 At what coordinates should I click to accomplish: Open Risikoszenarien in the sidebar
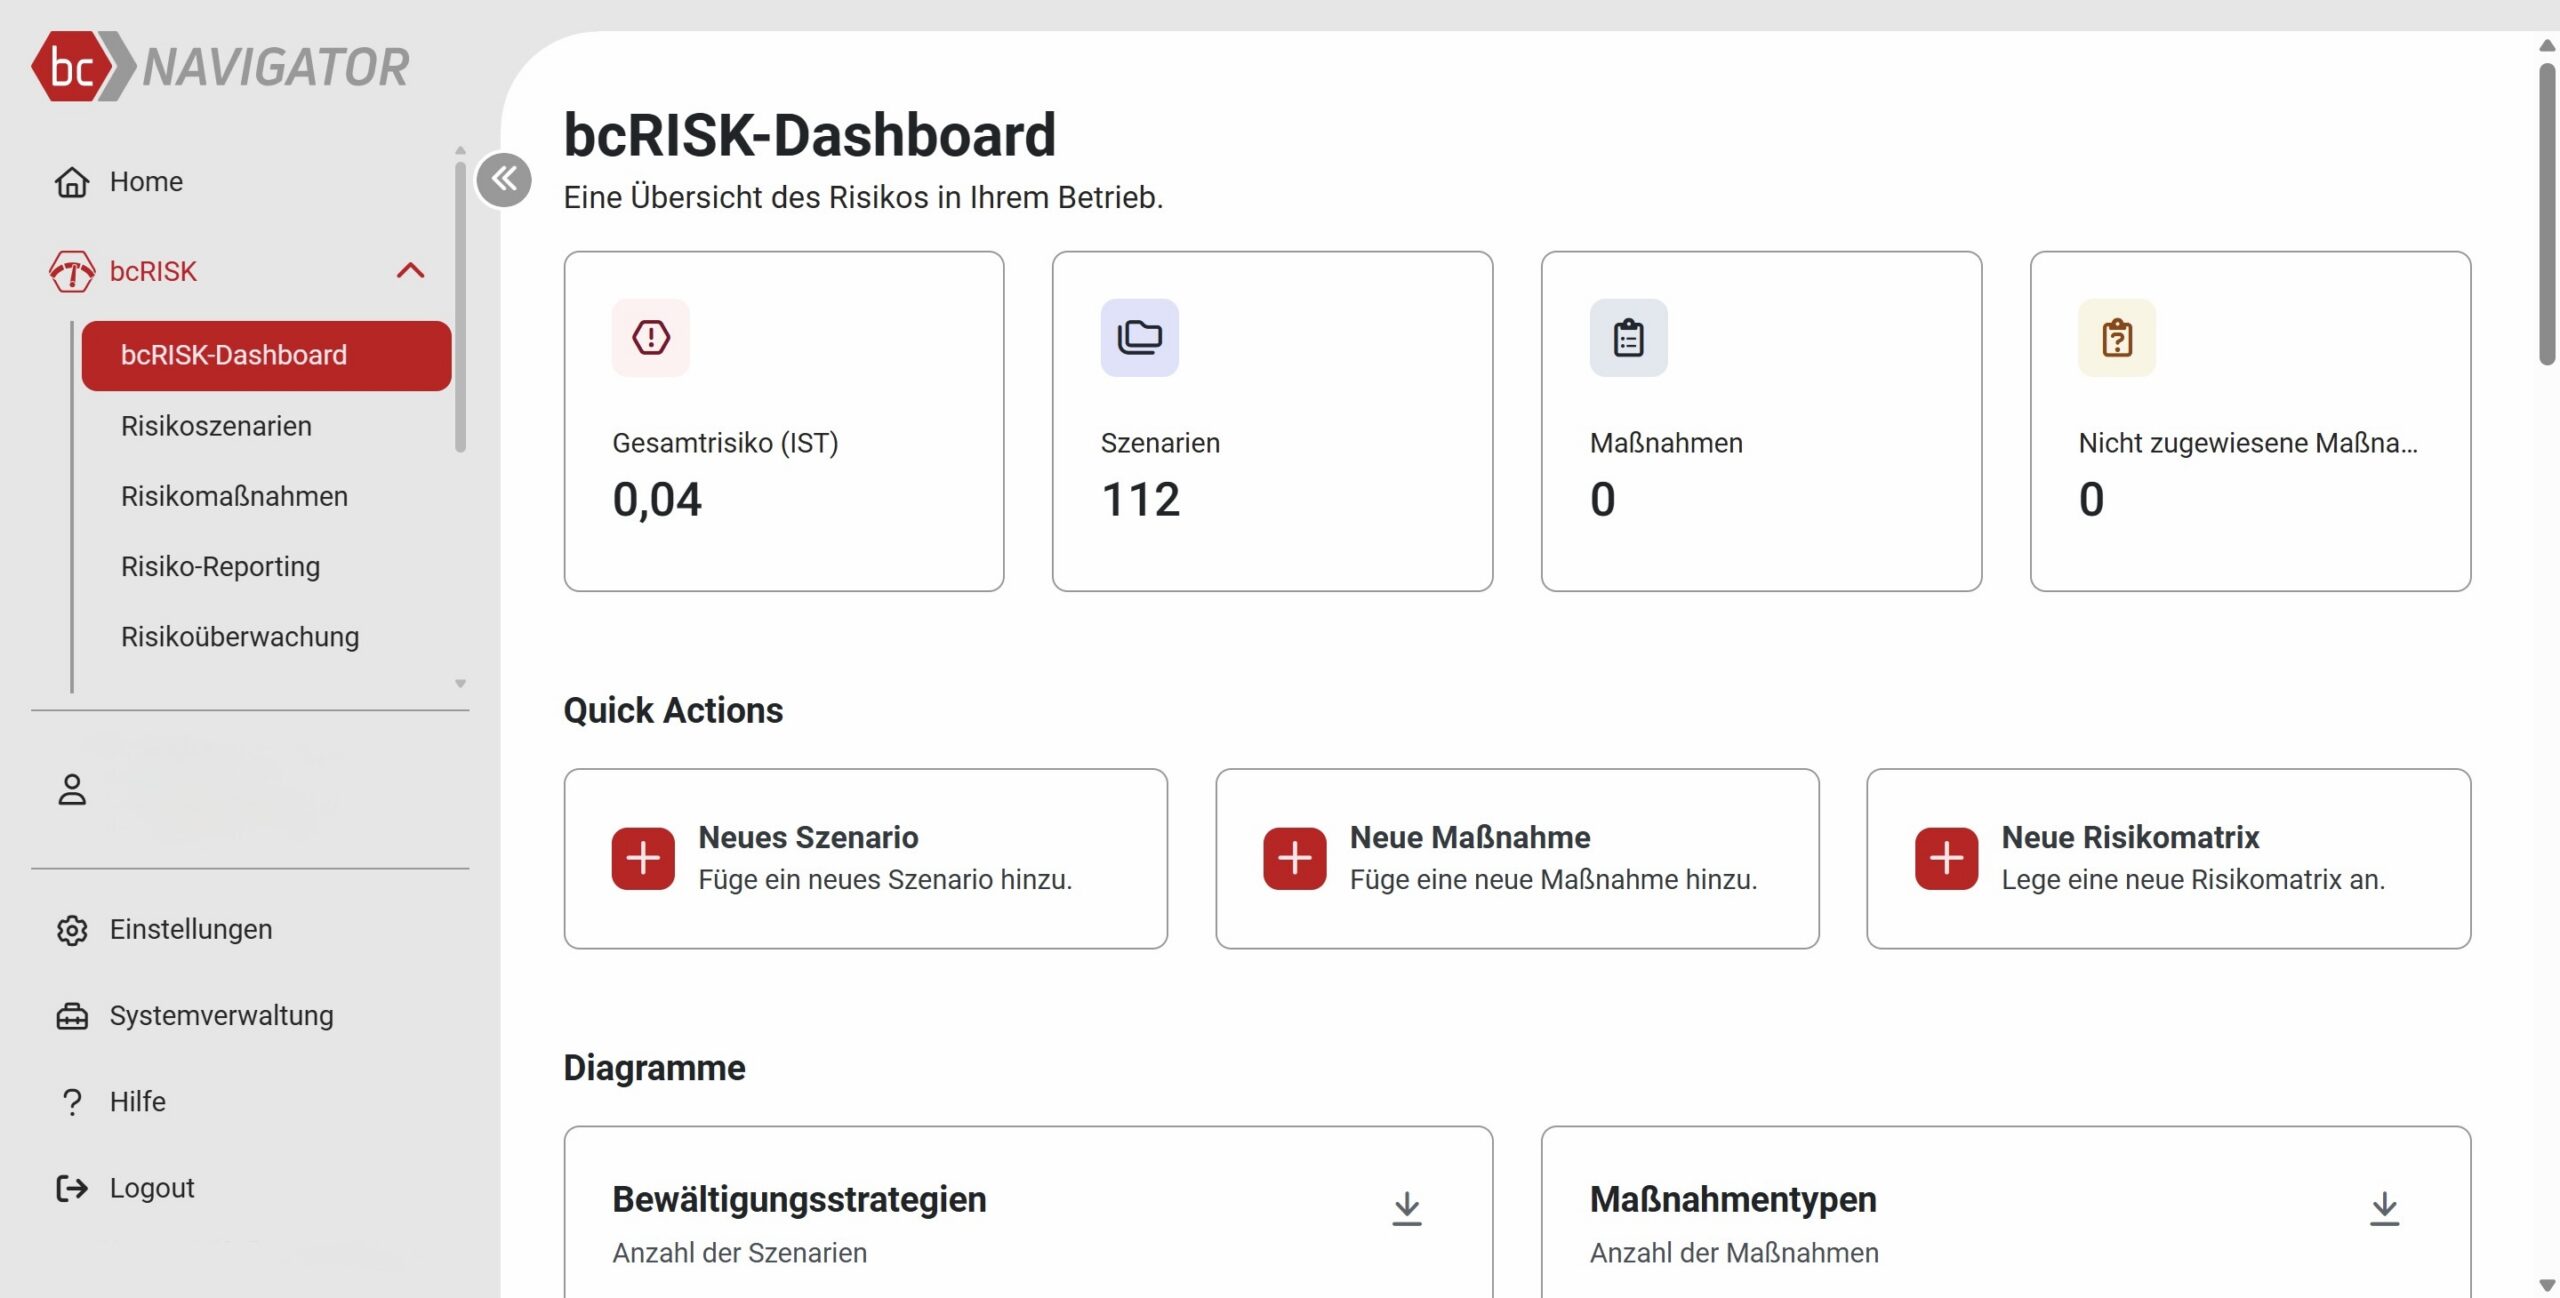[216, 426]
